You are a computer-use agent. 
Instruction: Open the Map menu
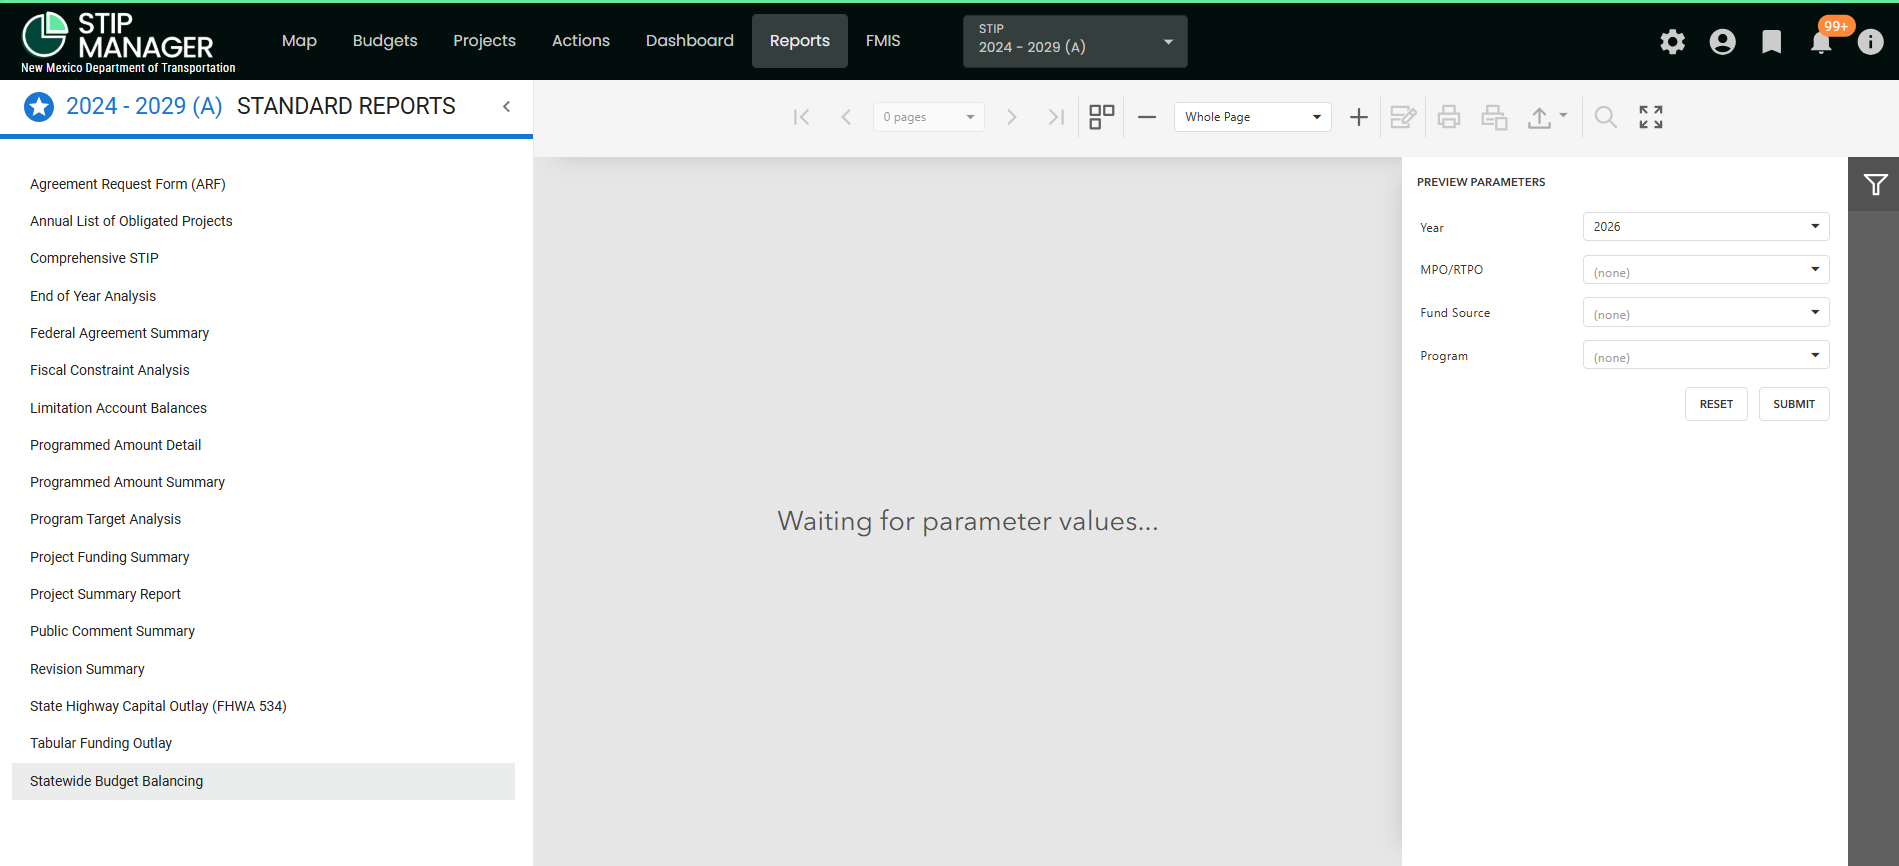(x=299, y=41)
